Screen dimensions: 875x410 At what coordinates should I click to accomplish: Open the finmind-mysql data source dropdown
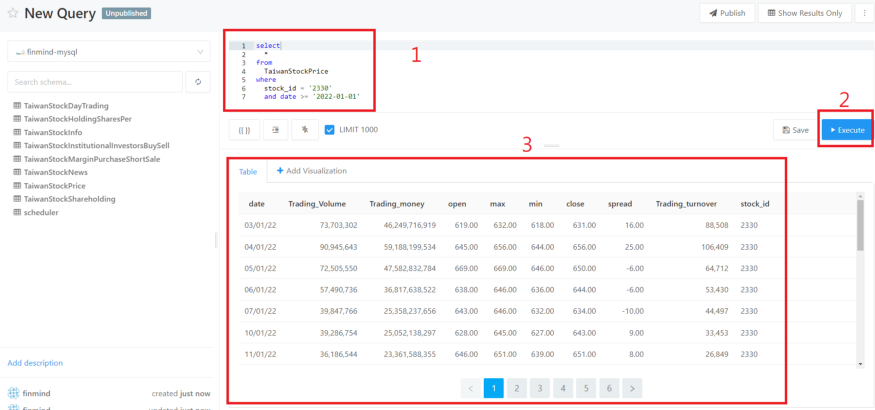coord(108,51)
